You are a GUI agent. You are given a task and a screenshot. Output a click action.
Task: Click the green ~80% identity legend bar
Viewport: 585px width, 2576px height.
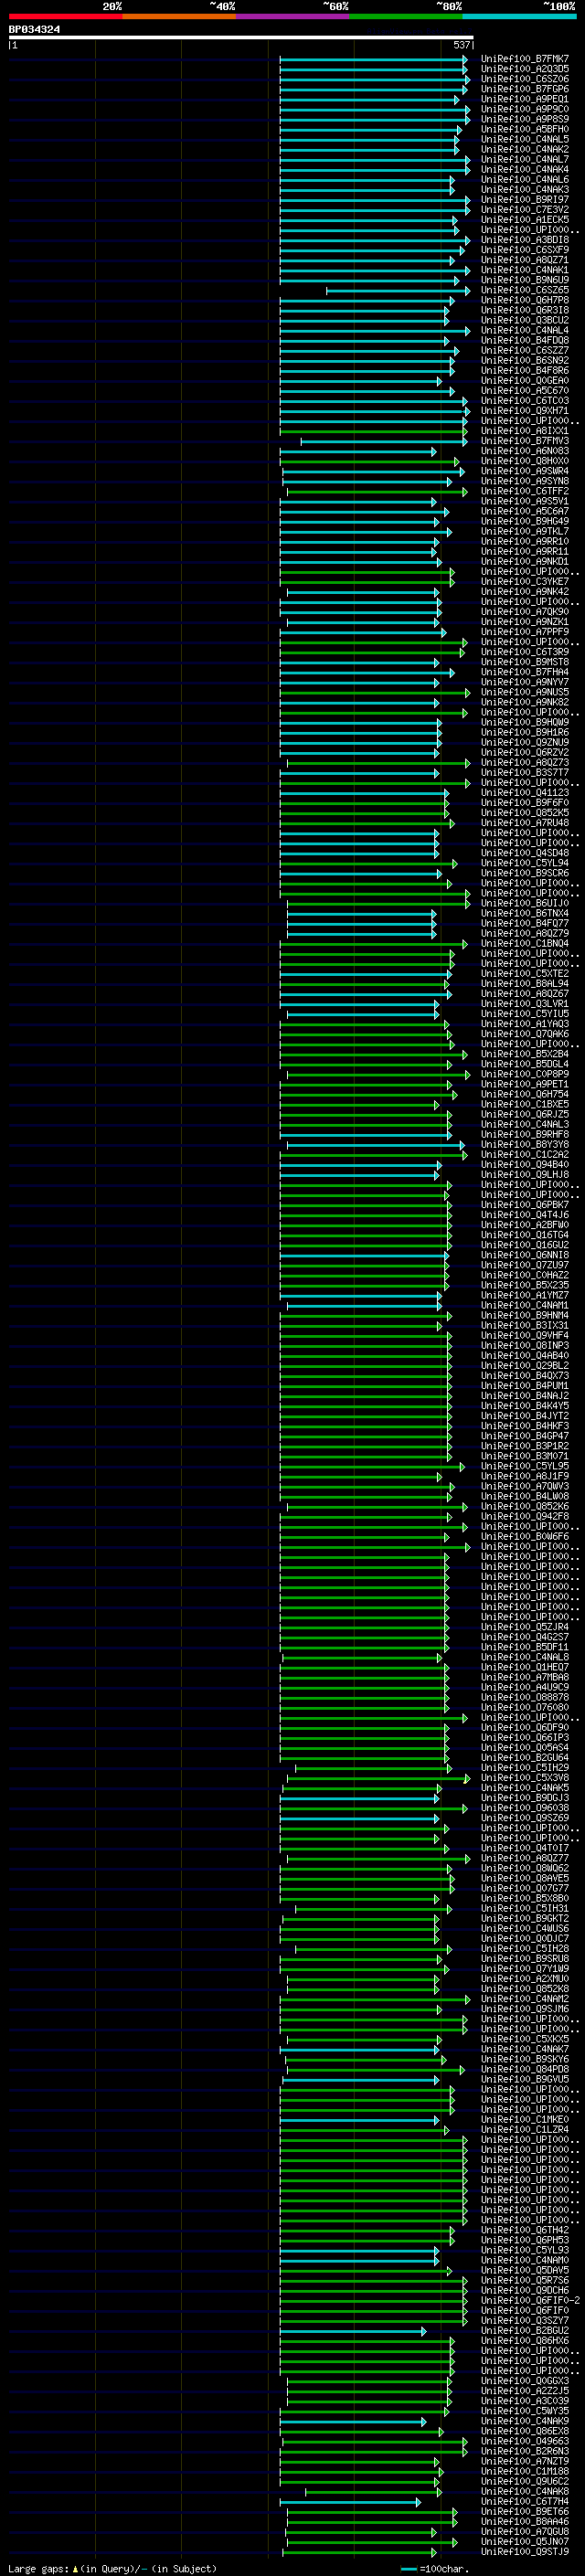pyautogui.click(x=405, y=16)
